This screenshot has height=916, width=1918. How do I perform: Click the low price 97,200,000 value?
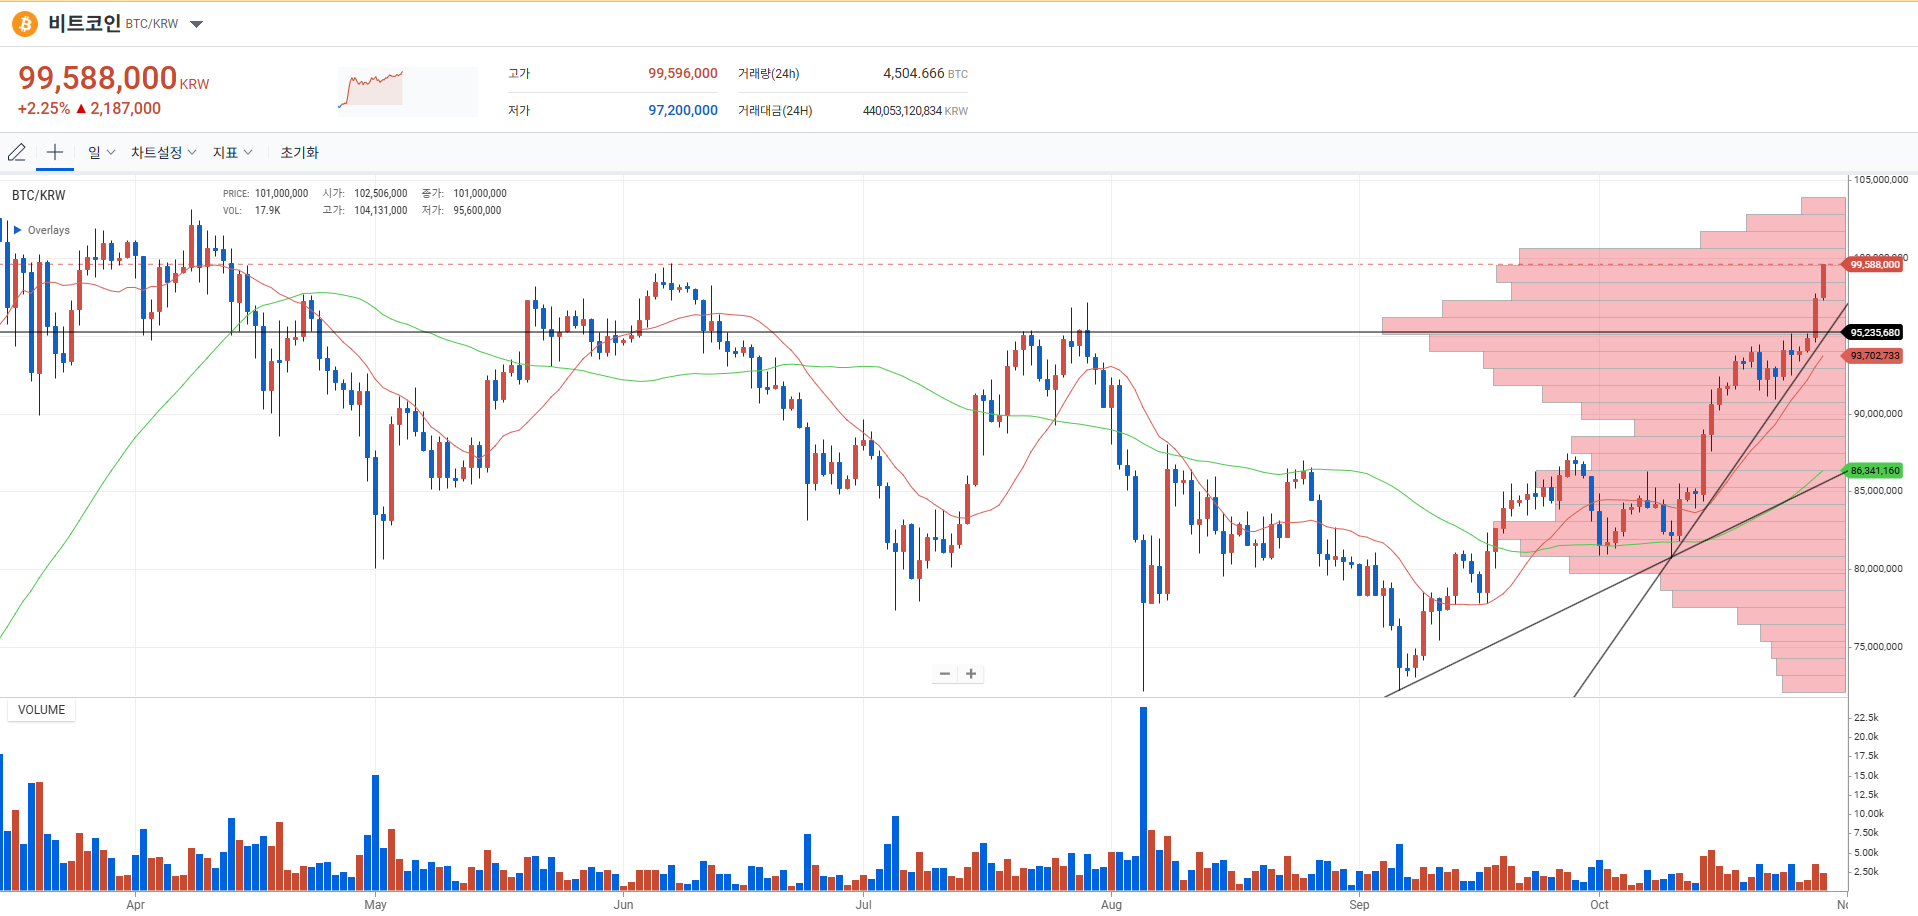(x=683, y=110)
